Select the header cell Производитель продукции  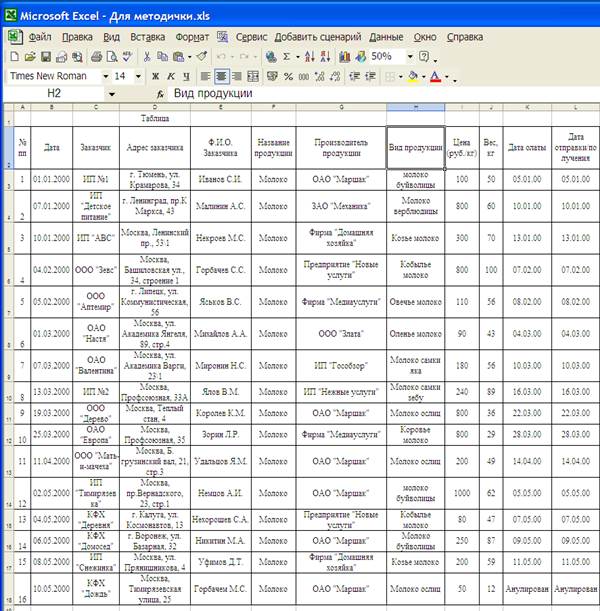click(x=341, y=148)
